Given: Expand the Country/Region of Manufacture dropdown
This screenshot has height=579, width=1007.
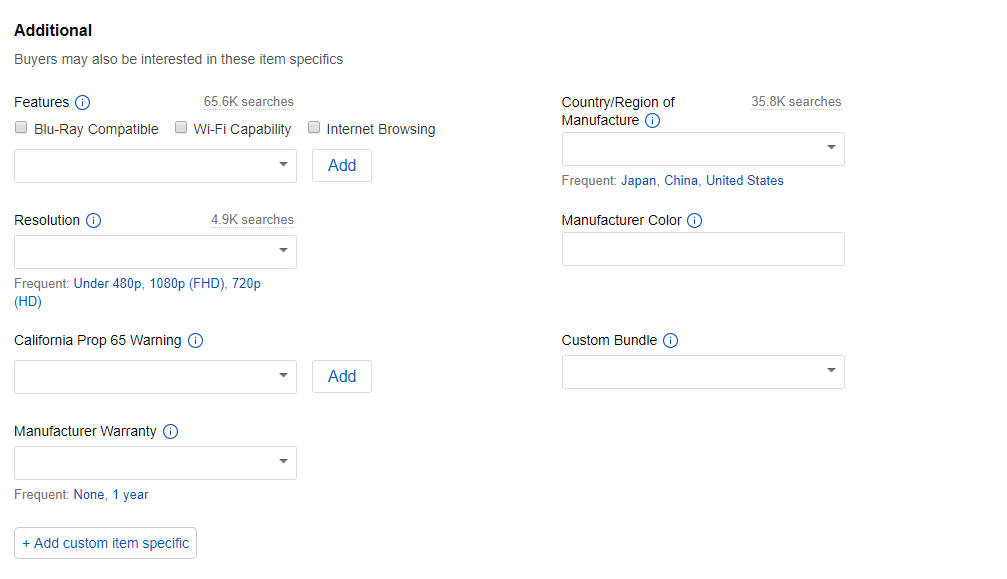Looking at the screenshot, I should coord(703,150).
